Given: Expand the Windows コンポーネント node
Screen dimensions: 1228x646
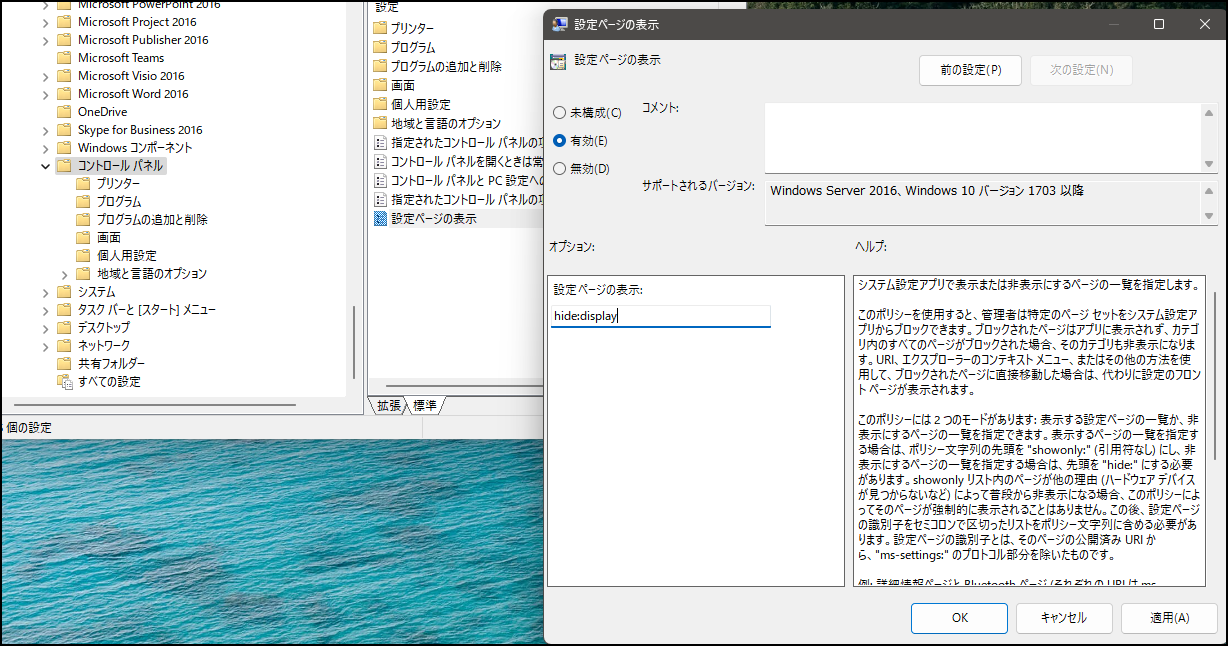Looking at the screenshot, I should (45, 147).
